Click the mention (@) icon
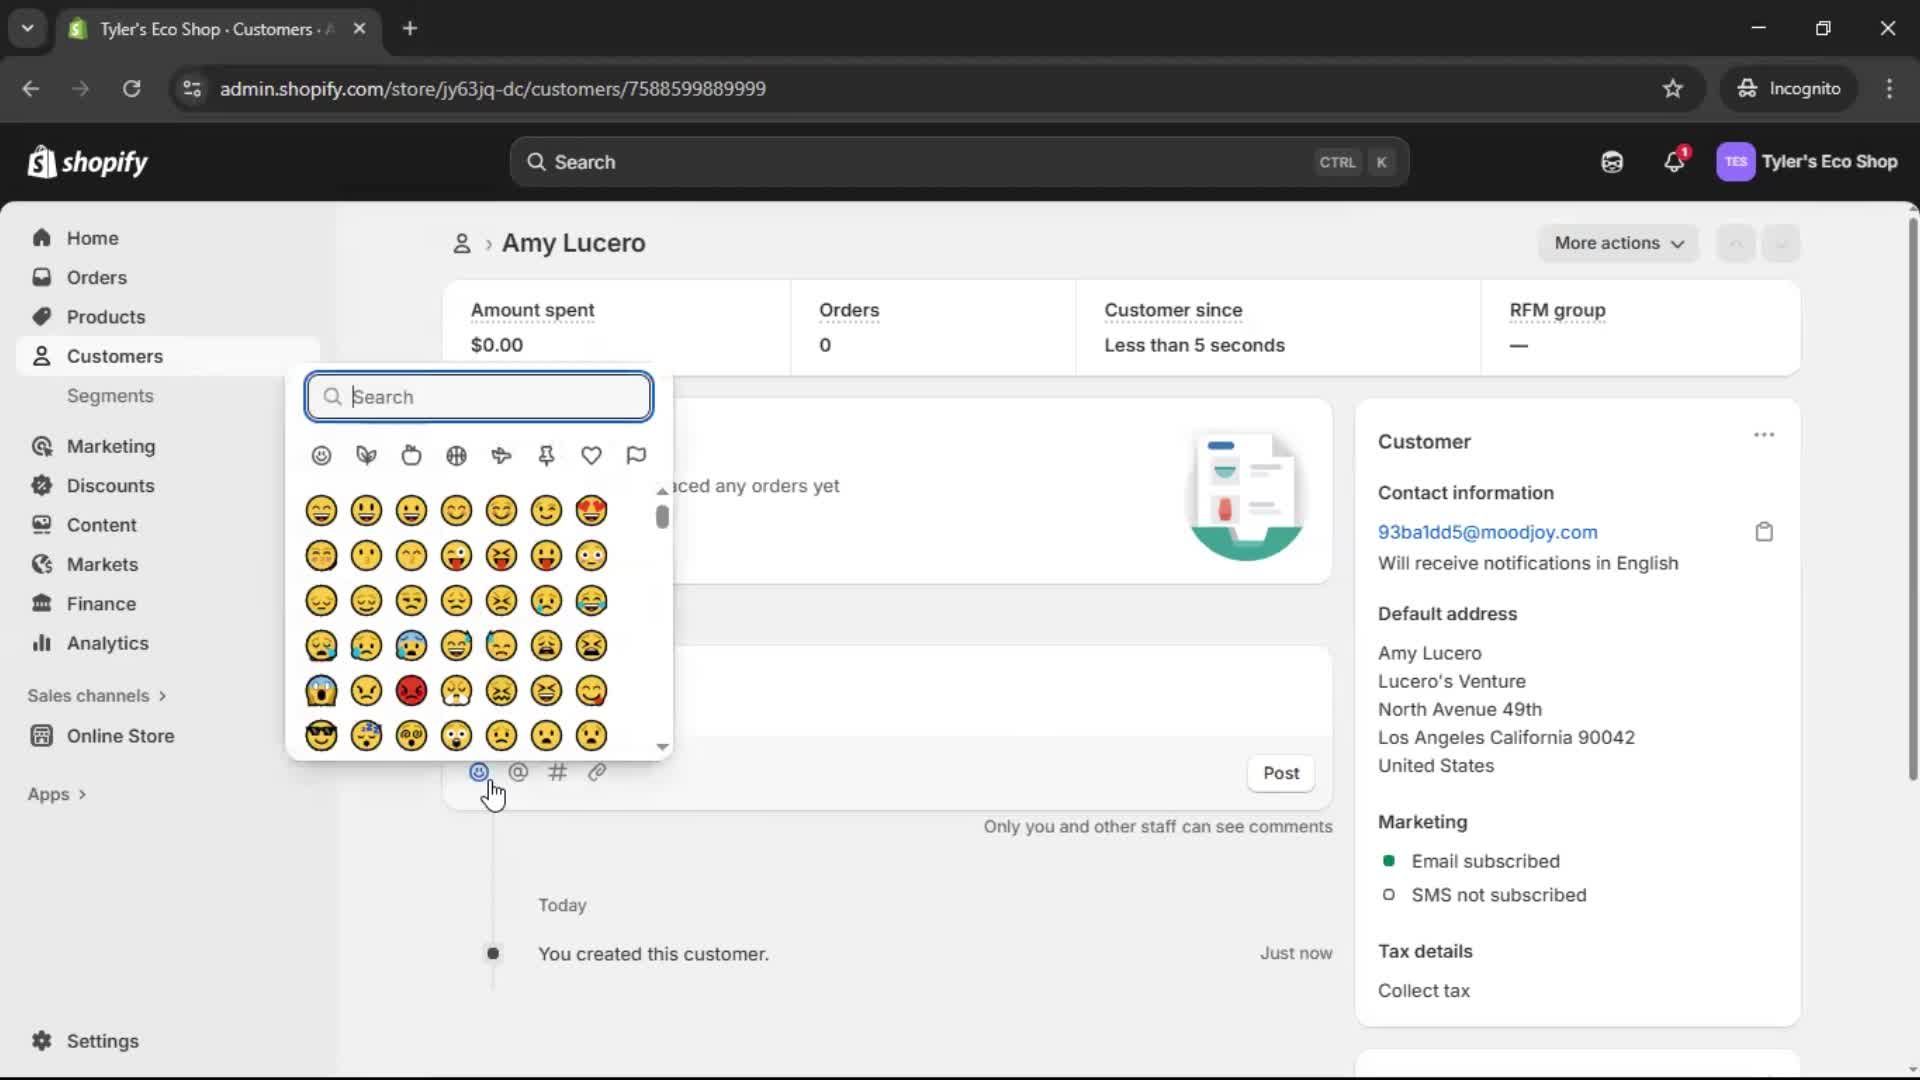Viewport: 1920px width, 1080px height. click(x=518, y=772)
